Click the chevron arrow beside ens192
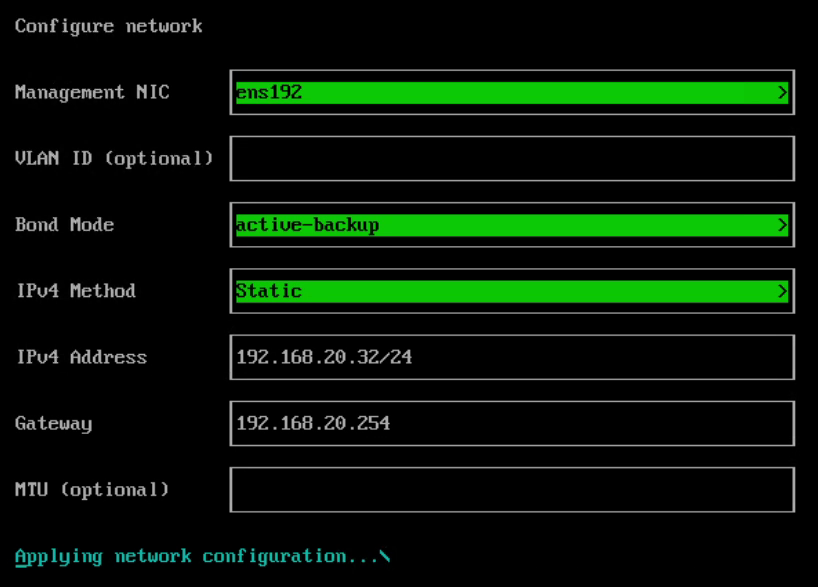Screen dimensions: 818x587 pos(782,92)
